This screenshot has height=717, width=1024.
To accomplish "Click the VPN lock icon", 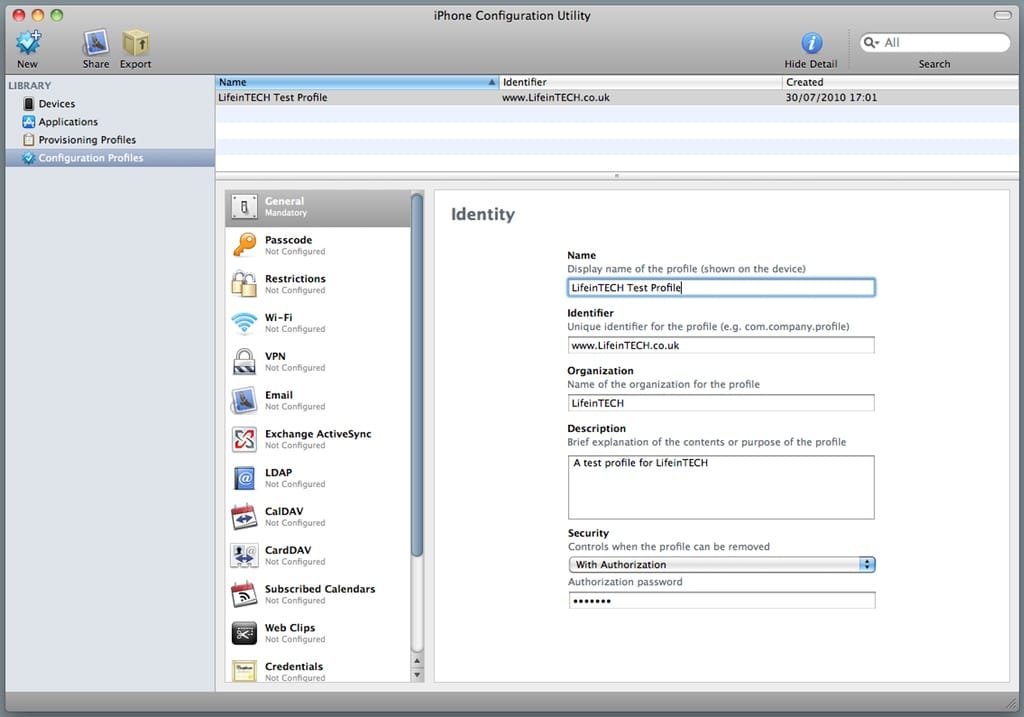I will pos(244,362).
